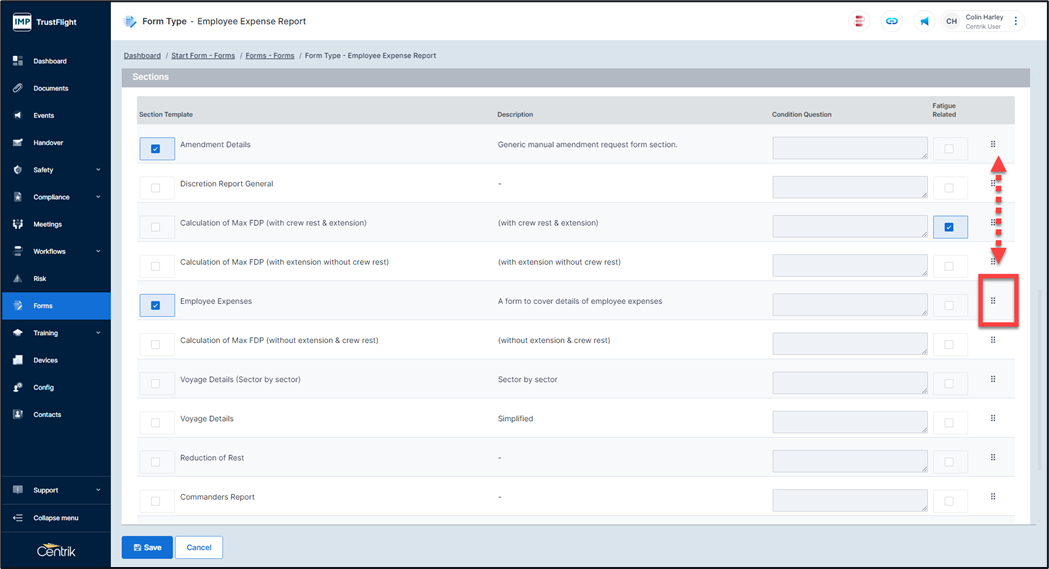This screenshot has height=569, width=1049.
Task: Click the blue link icon in header
Action: pos(890,21)
